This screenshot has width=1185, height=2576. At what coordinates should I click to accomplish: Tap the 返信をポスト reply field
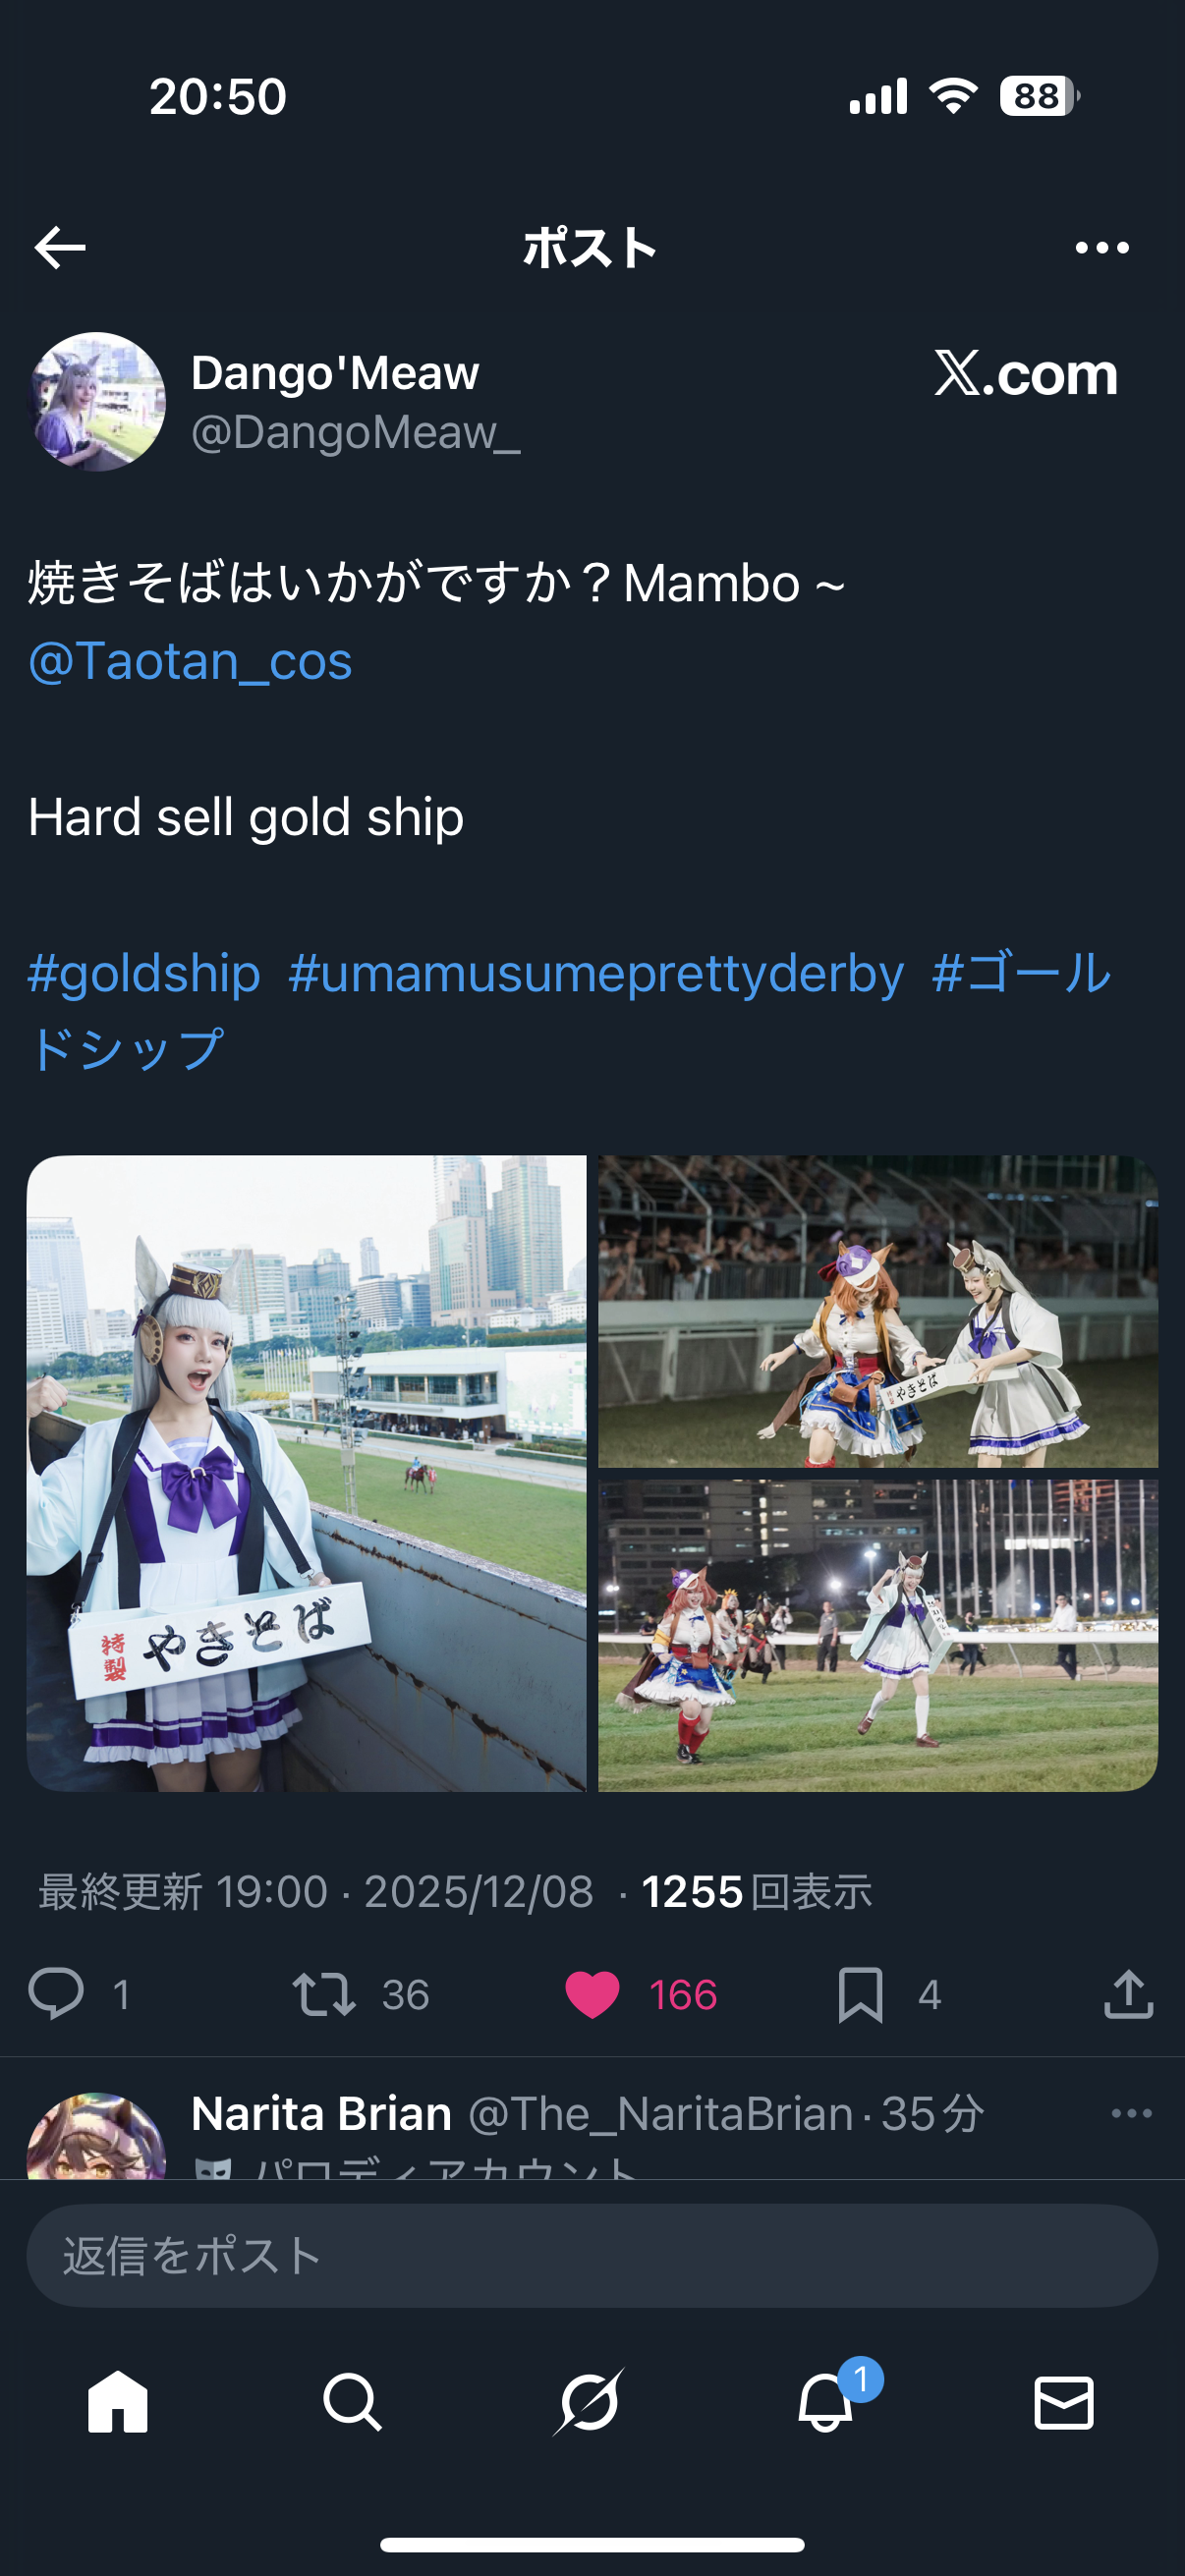[592, 2256]
